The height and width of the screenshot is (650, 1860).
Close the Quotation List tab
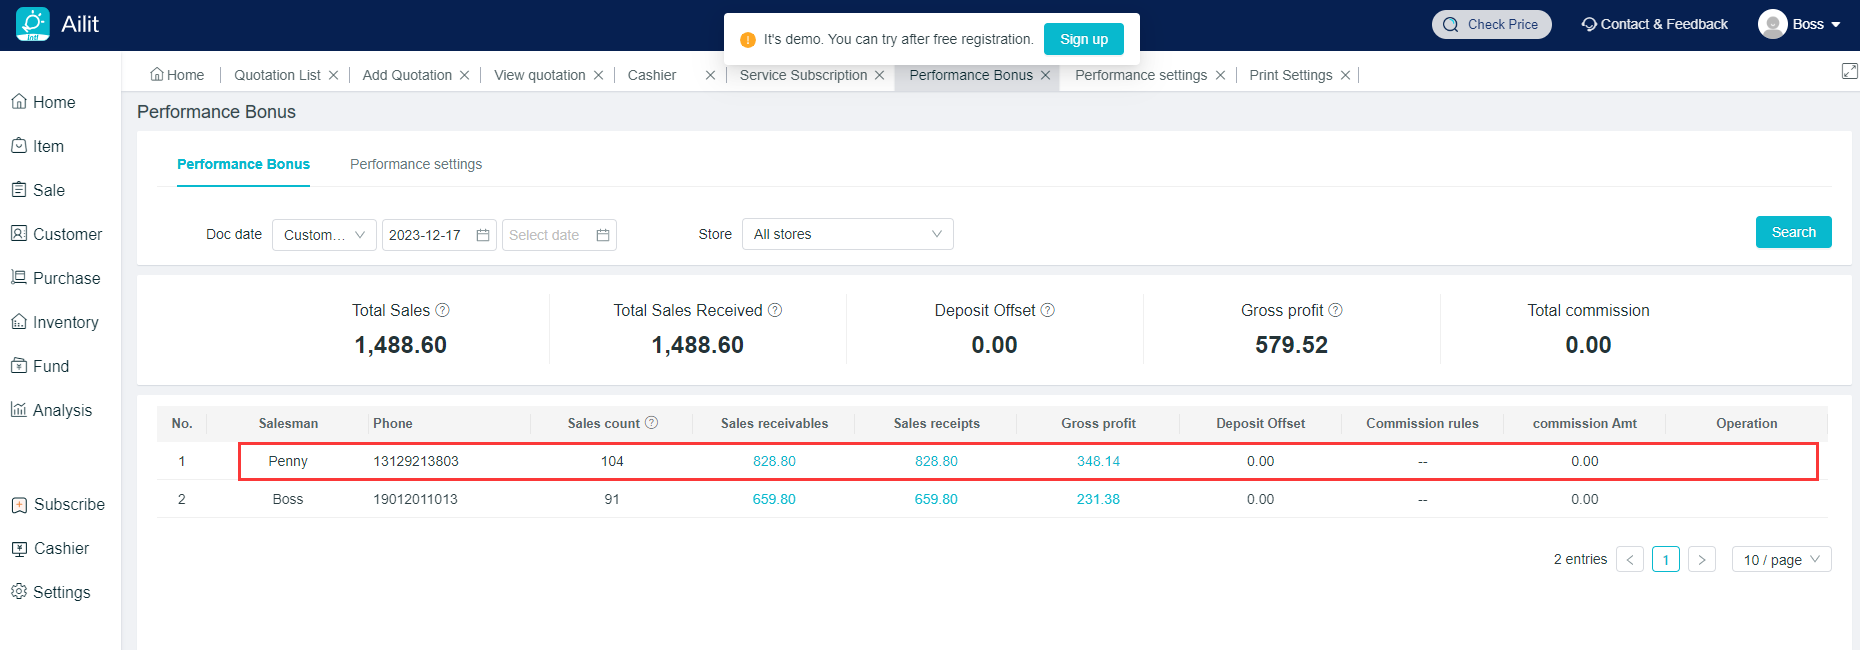click(x=333, y=75)
